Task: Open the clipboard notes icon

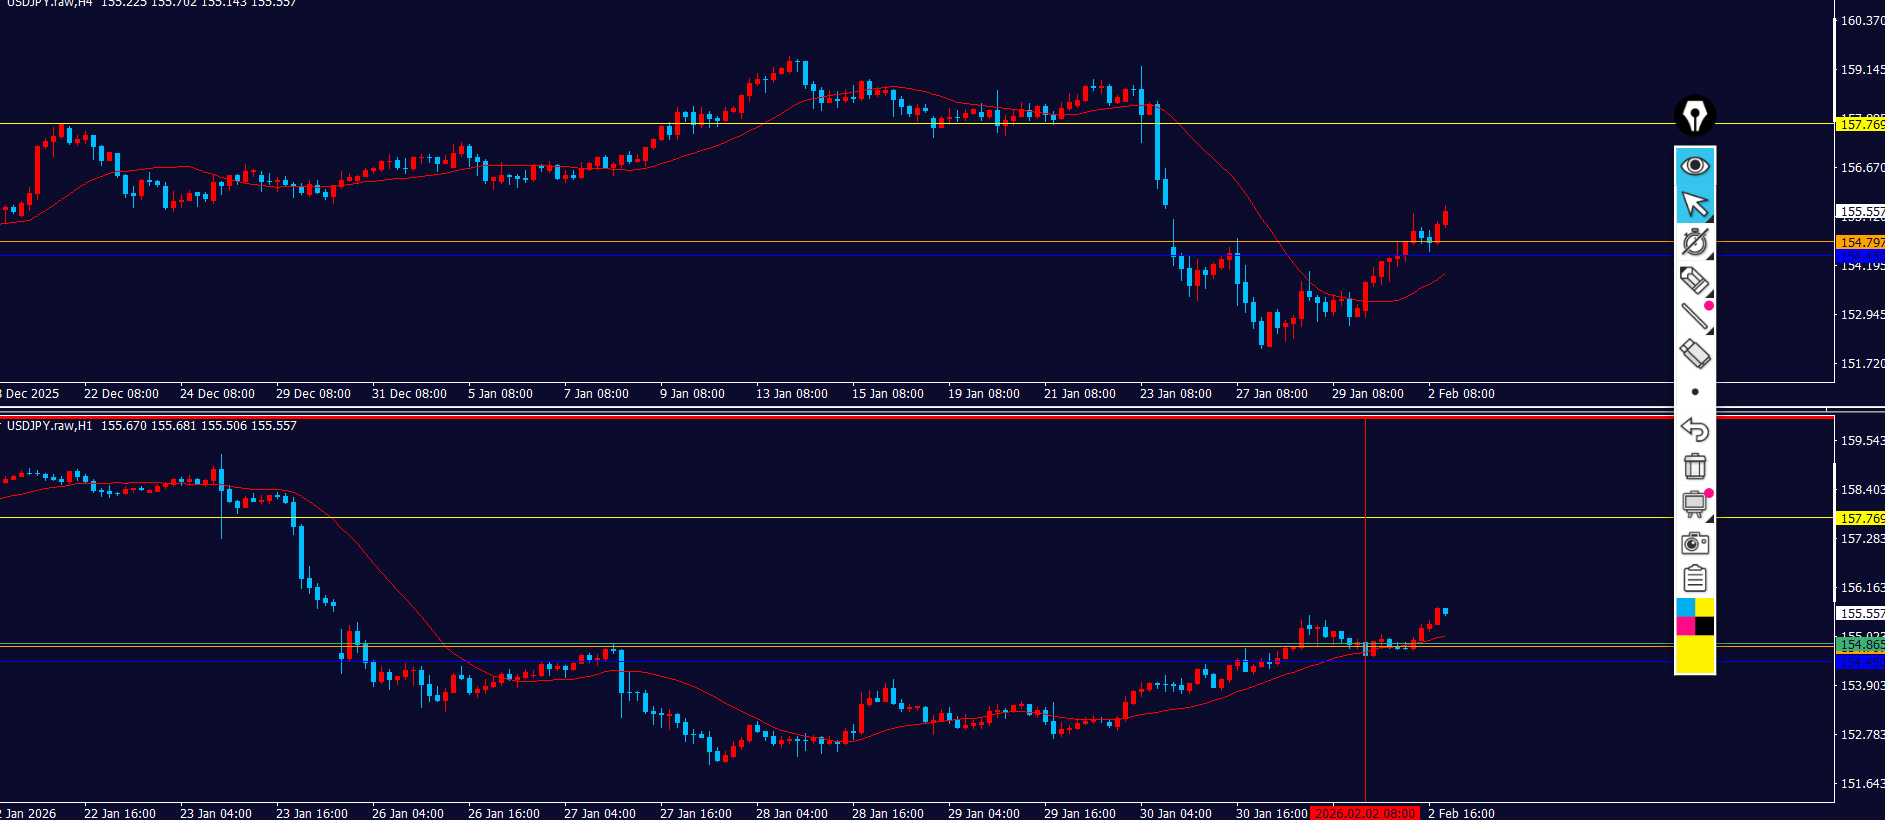Action: pos(1694,579)
